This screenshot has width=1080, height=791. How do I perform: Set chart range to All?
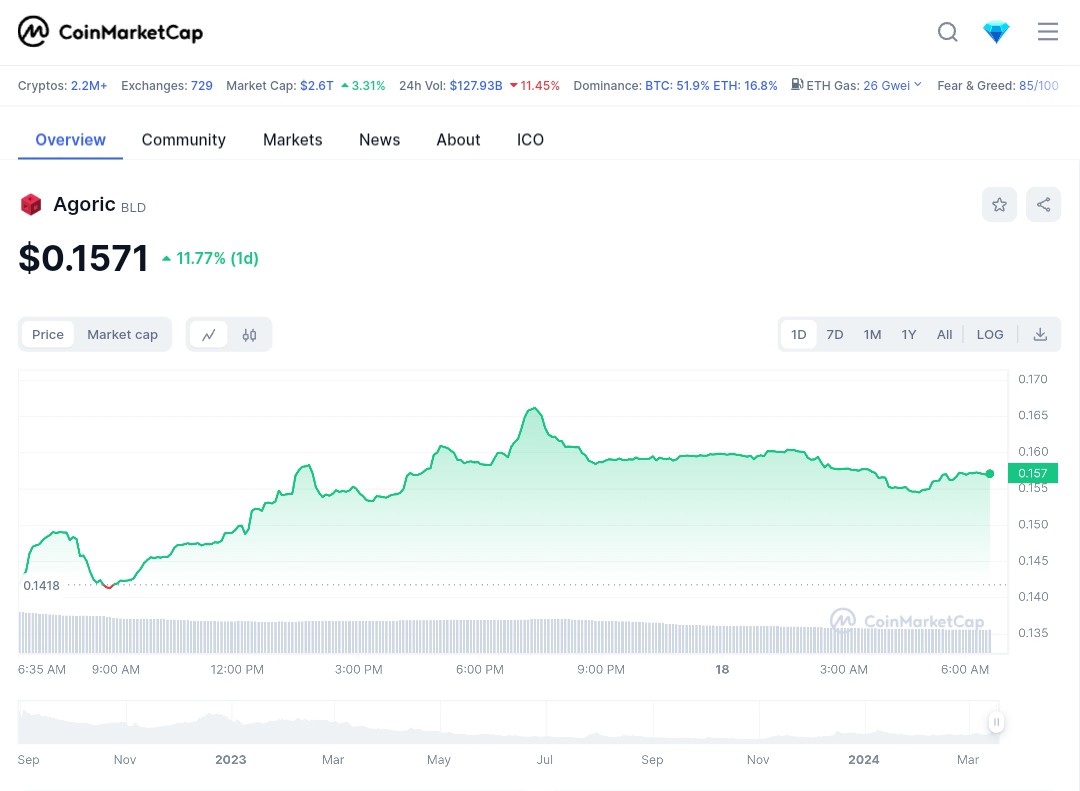(x=944, y=335)
